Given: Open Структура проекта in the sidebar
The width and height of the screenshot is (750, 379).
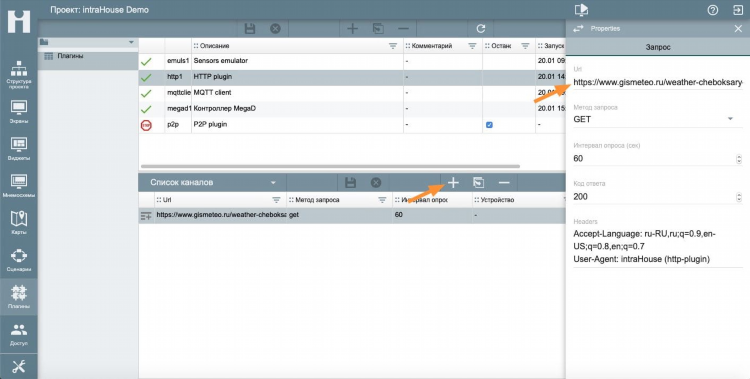Looking at the screenshot, I should pos(19,75).
